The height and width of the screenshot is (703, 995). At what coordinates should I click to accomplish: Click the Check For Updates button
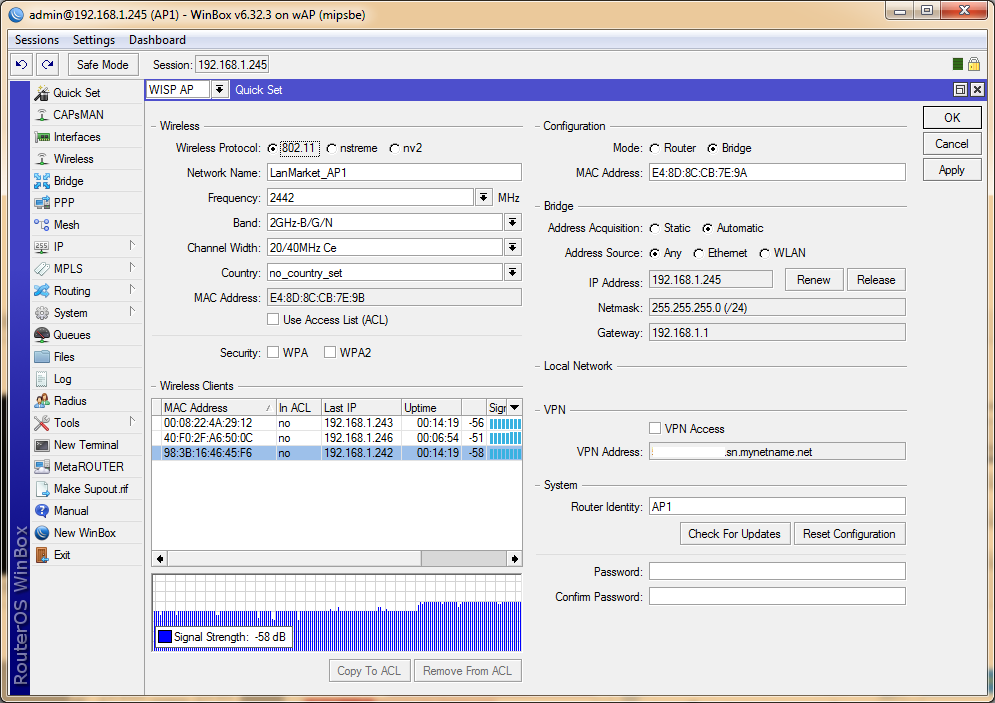tap(734, 534)
